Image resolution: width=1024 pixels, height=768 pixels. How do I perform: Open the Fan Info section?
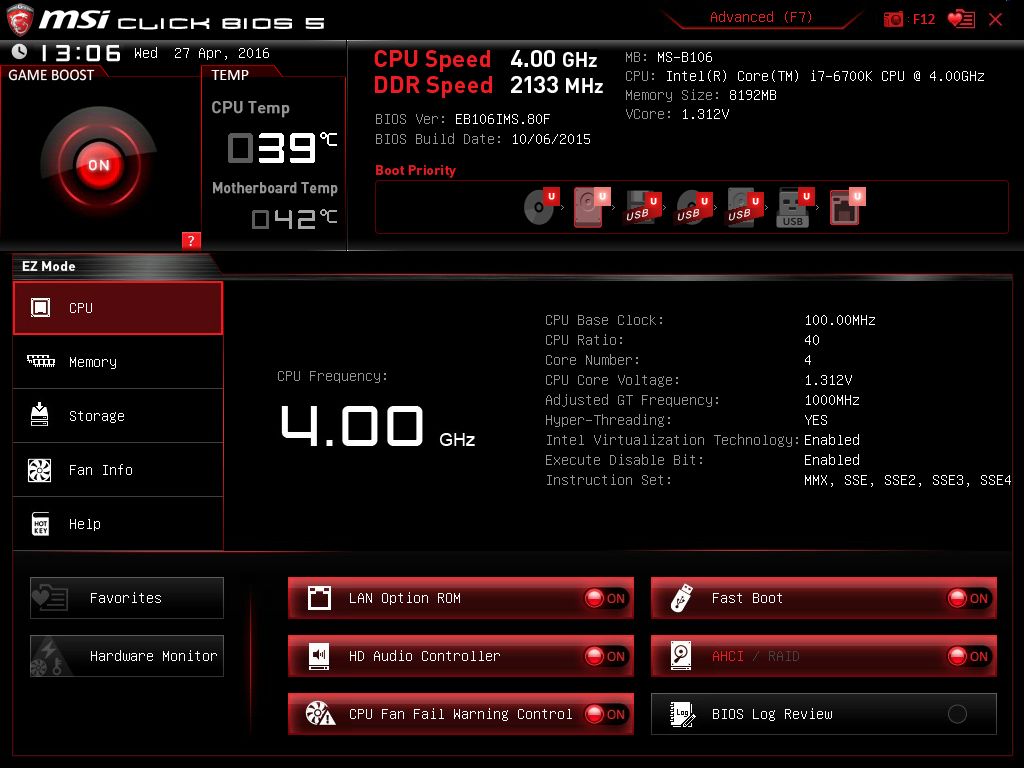pyautogui.click(x=118, y=470)
